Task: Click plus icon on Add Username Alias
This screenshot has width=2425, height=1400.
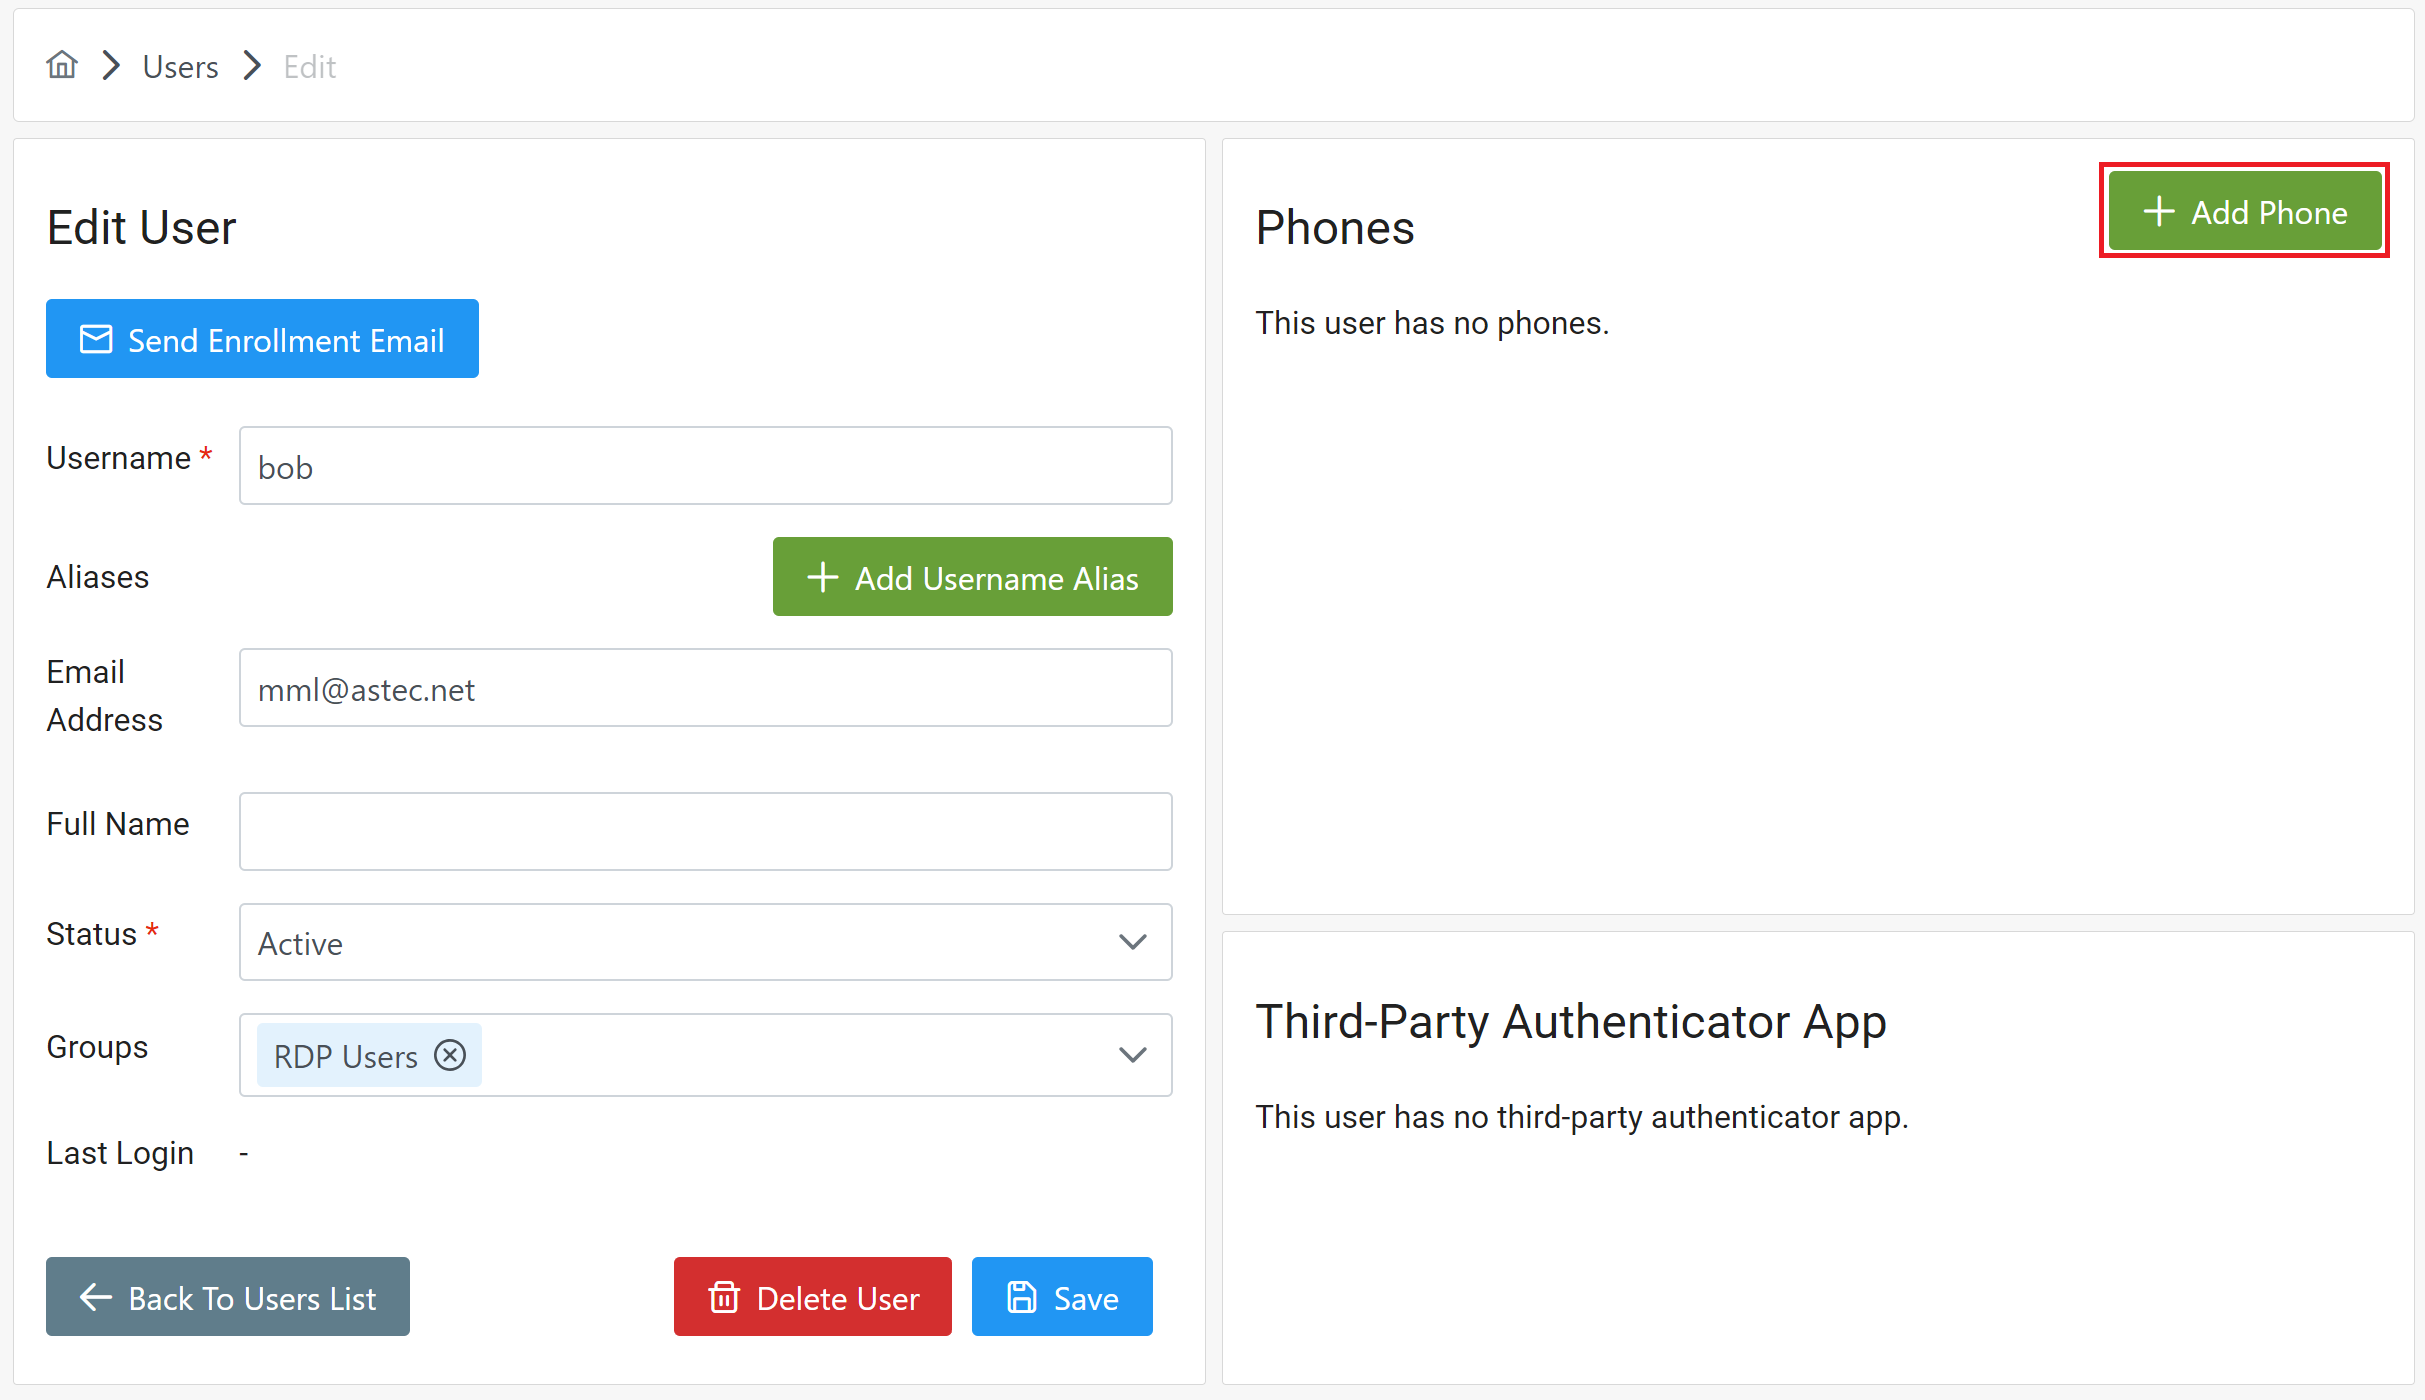Action: click(822, 577)
